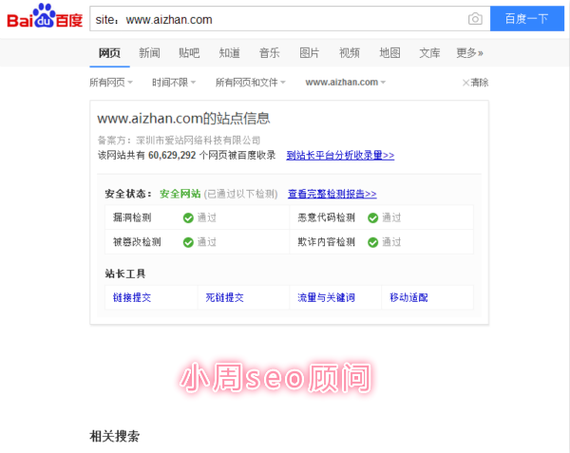Viewport: 570px width, 453px height.
Task: Open the 贴吧 tab
Action: [189, 53]
